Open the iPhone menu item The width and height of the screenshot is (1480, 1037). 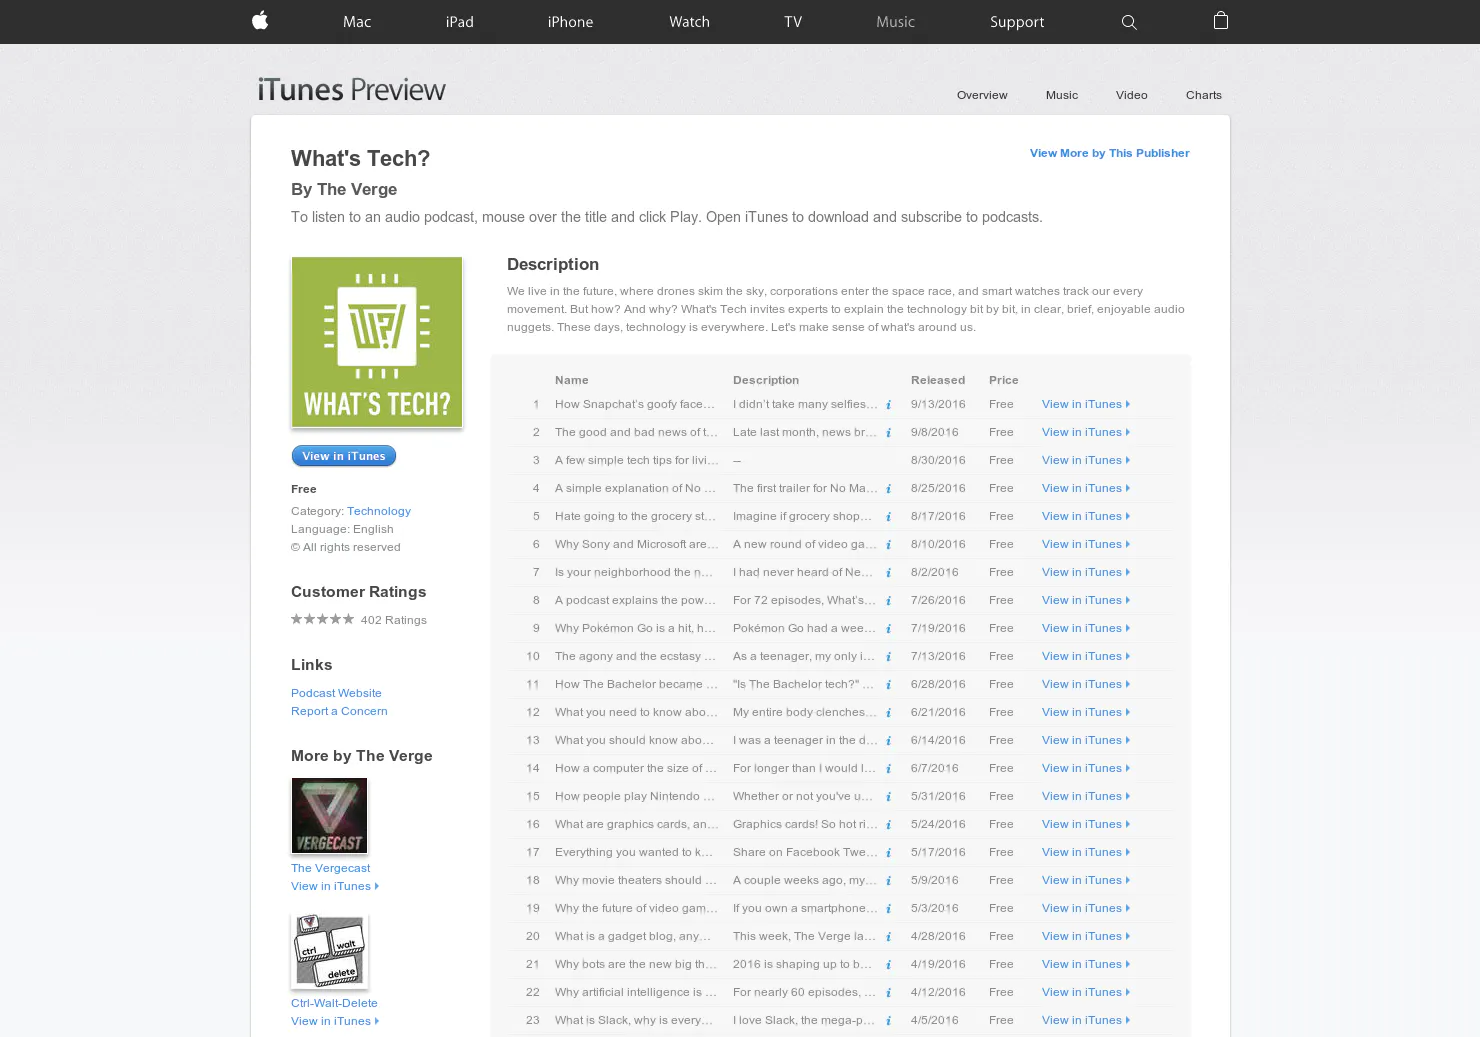pyautogui.click(x=570, y=22)
